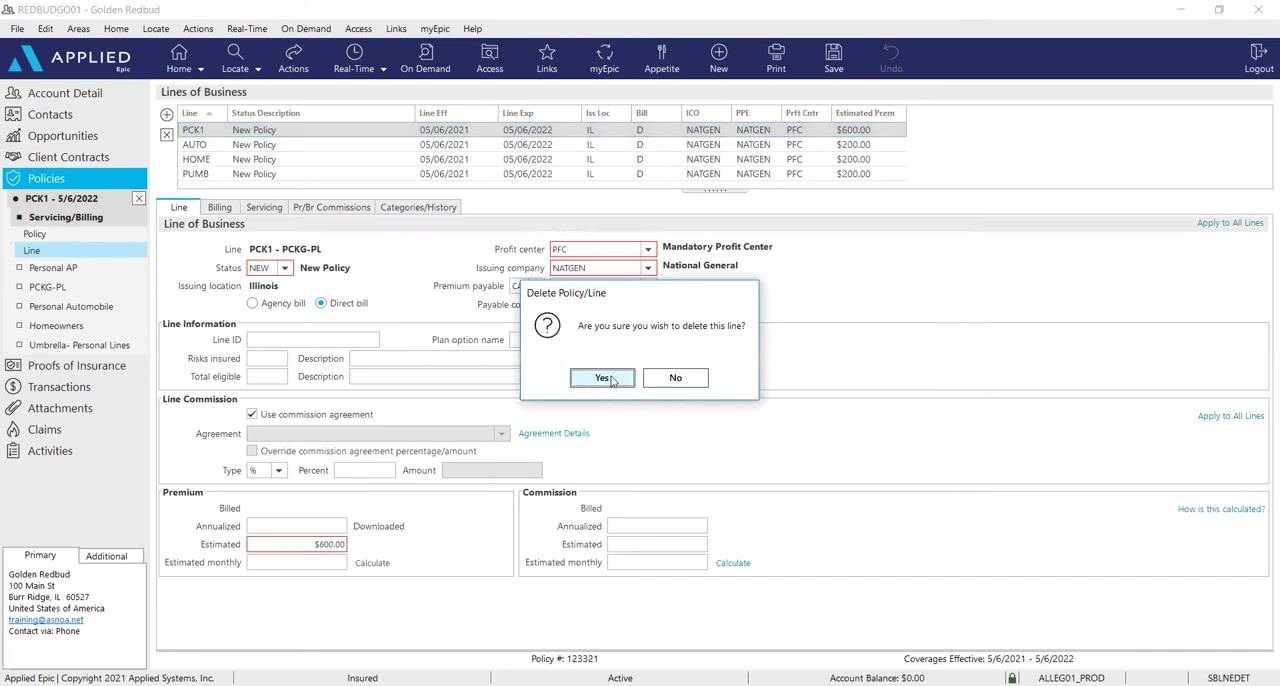
Task: Click the Premium Calculate link
Action: coord(372,563)
